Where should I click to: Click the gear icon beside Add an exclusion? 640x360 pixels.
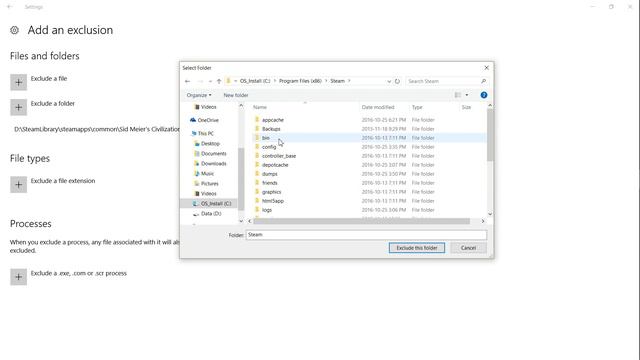(x=14, y=30)
